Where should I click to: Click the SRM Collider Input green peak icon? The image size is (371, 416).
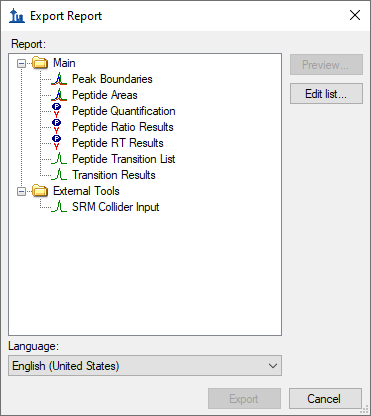point(59,207)
